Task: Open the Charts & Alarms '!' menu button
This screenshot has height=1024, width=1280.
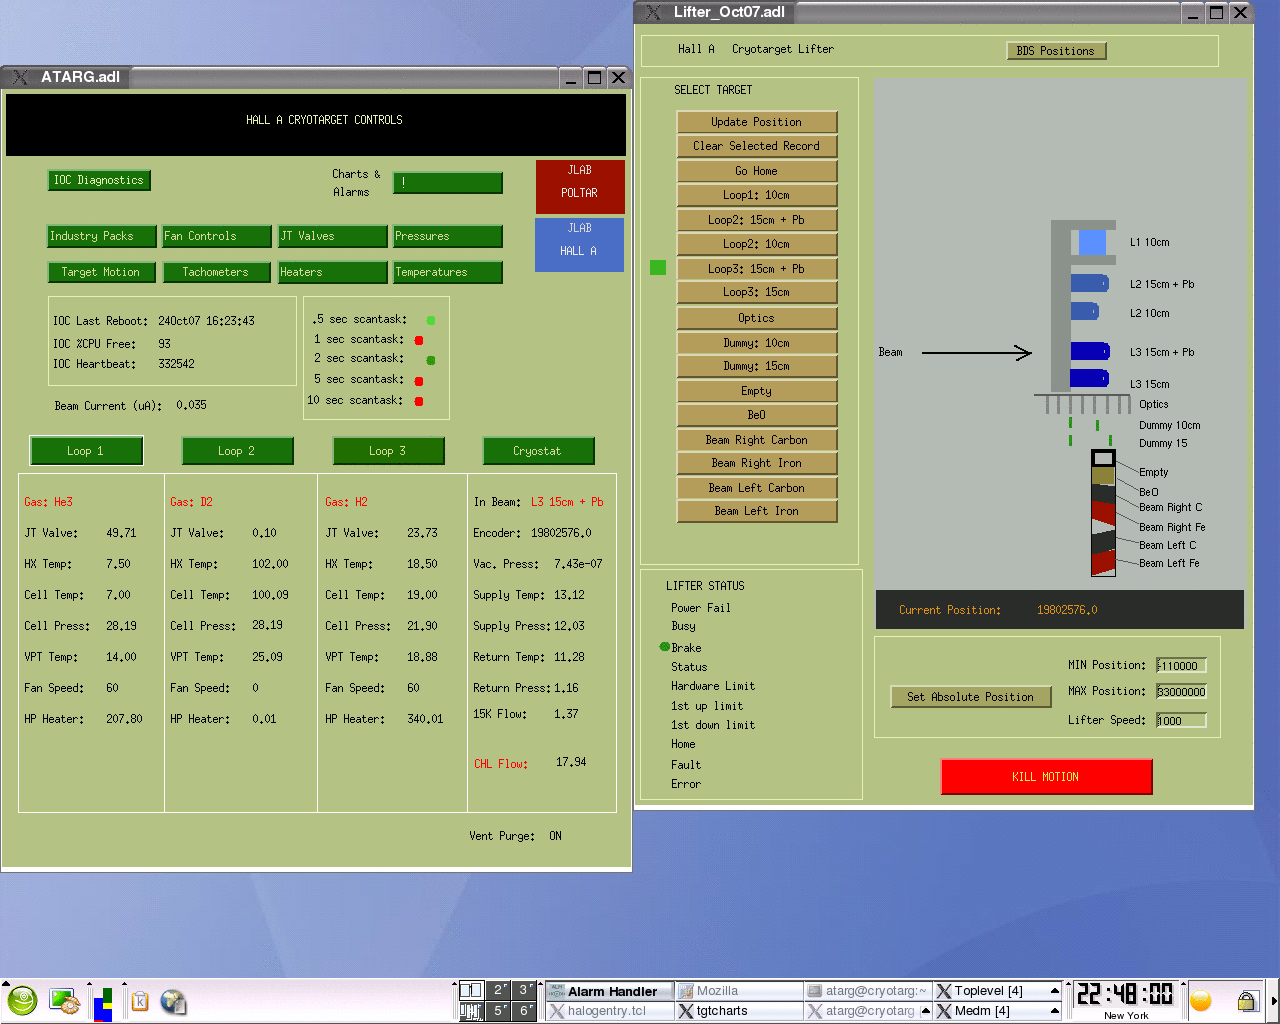Action: pos(448,182)
